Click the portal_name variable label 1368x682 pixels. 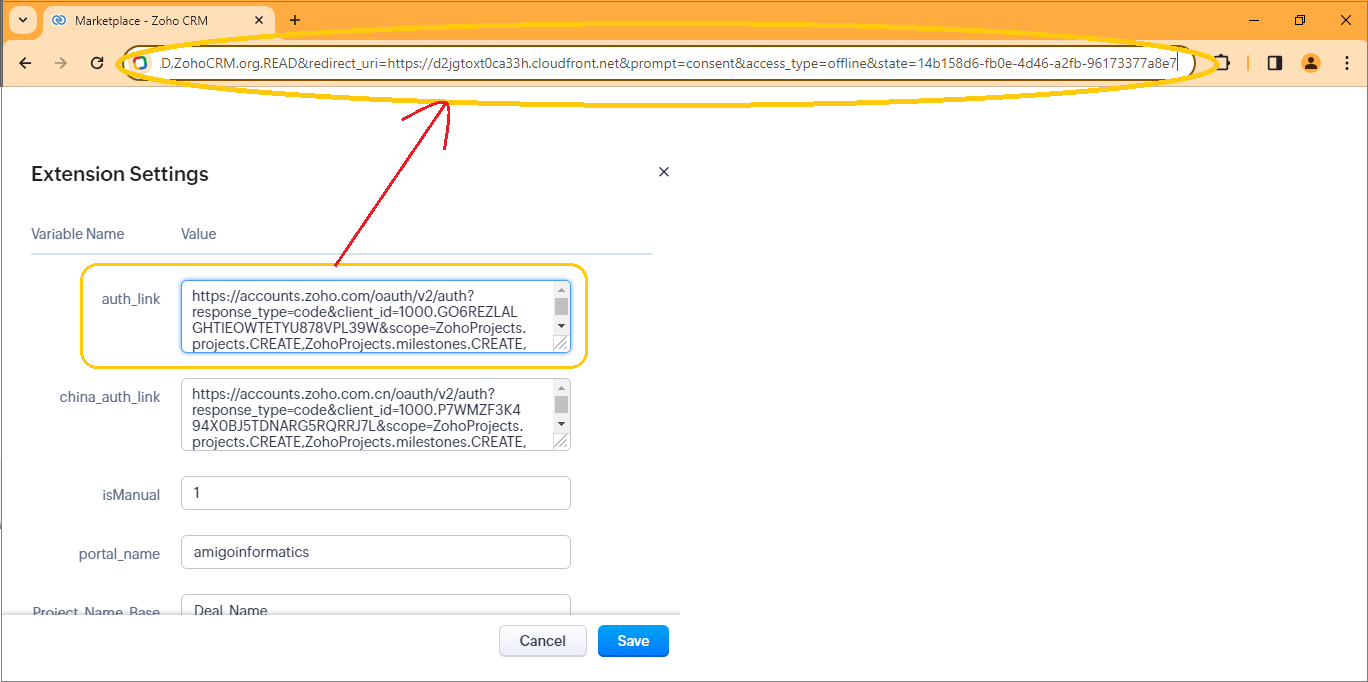click(x=119, y=554)
